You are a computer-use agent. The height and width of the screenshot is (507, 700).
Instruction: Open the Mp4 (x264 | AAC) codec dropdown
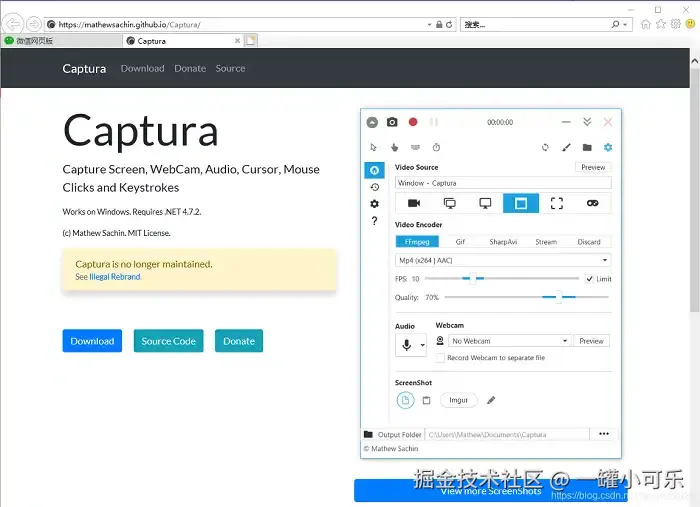tap(503, 260)
